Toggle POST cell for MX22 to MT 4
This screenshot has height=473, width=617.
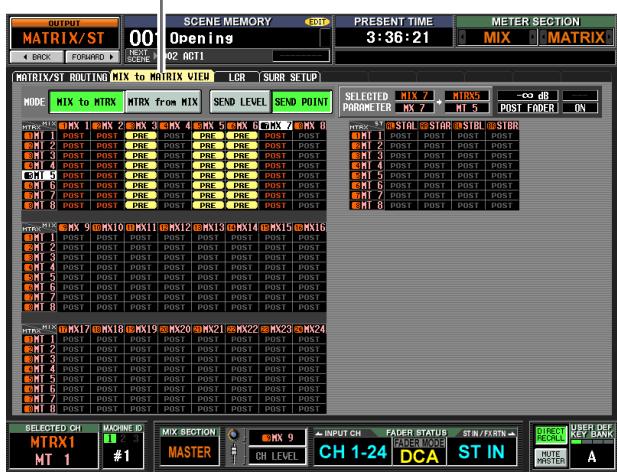pyautogui.click(x=242, y=369)
